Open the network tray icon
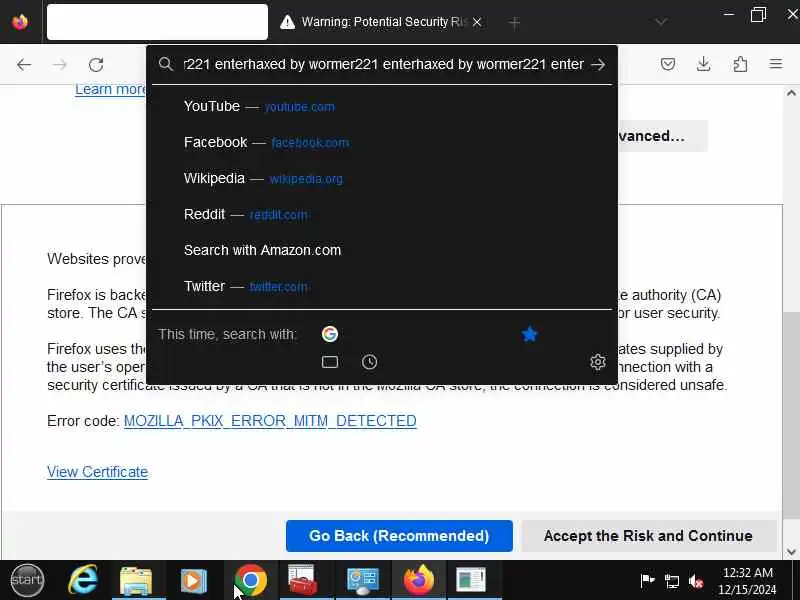Image resolution: width=800 pixels, height=600 pixels. [x=672, y=581]
